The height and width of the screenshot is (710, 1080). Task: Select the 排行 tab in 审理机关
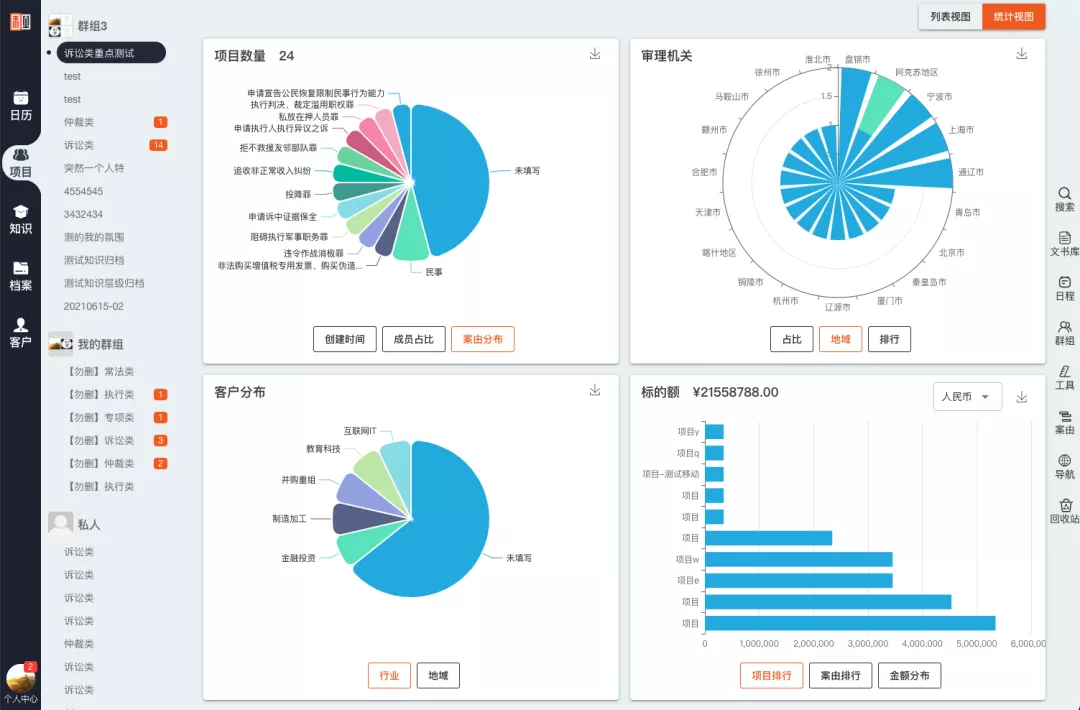point(889,339)
